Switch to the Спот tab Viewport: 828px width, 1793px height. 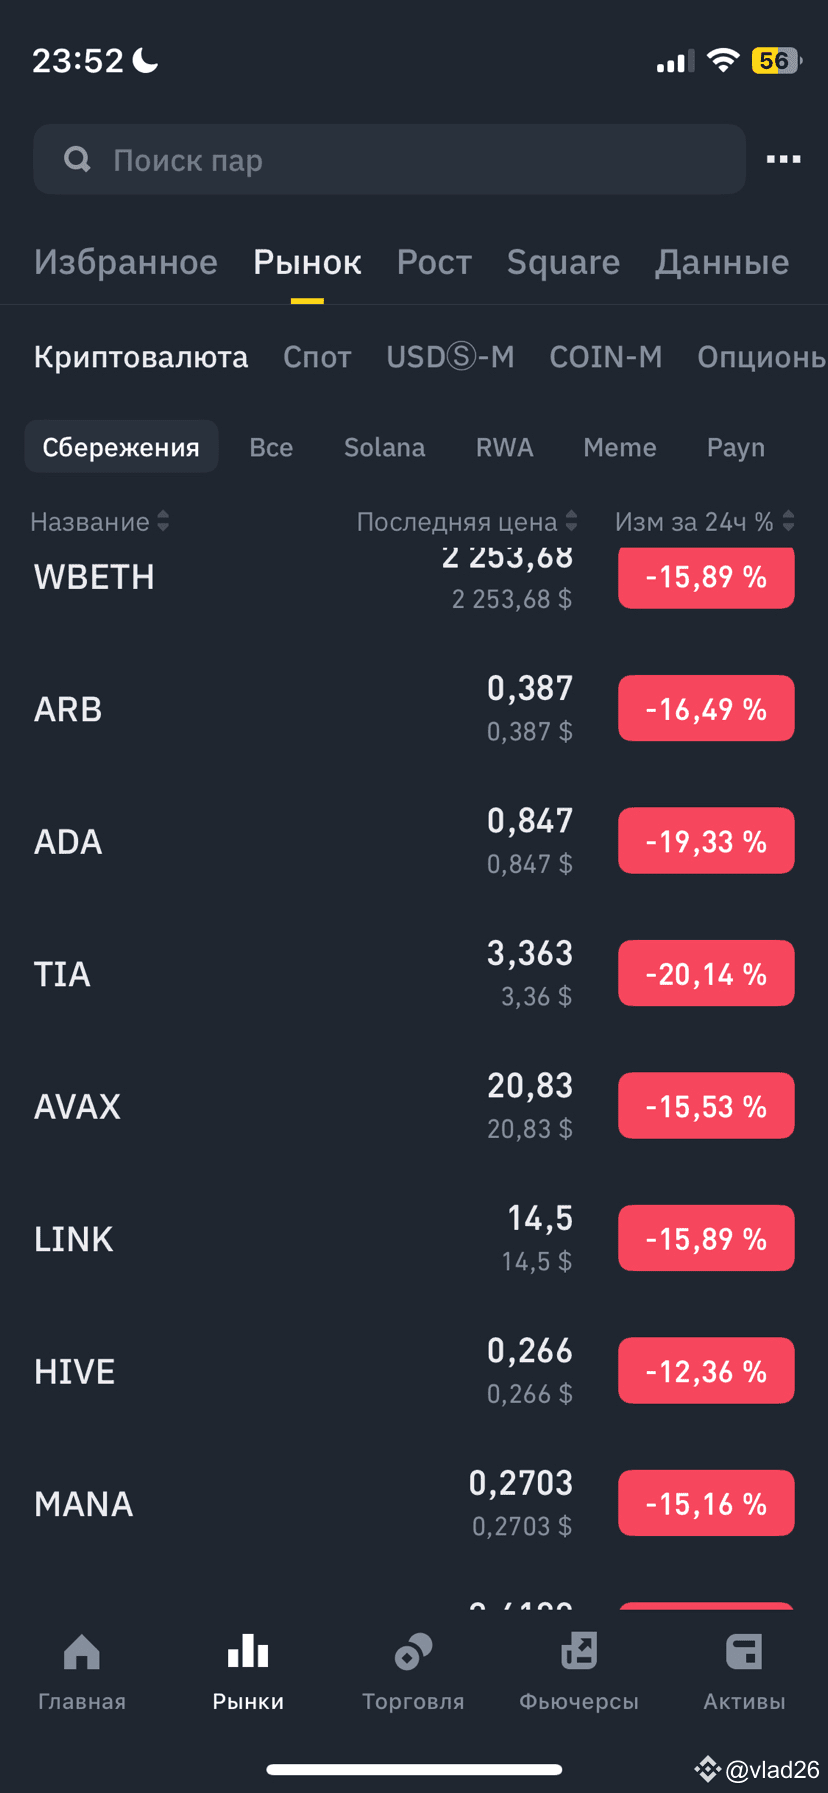tap(317, 357)
